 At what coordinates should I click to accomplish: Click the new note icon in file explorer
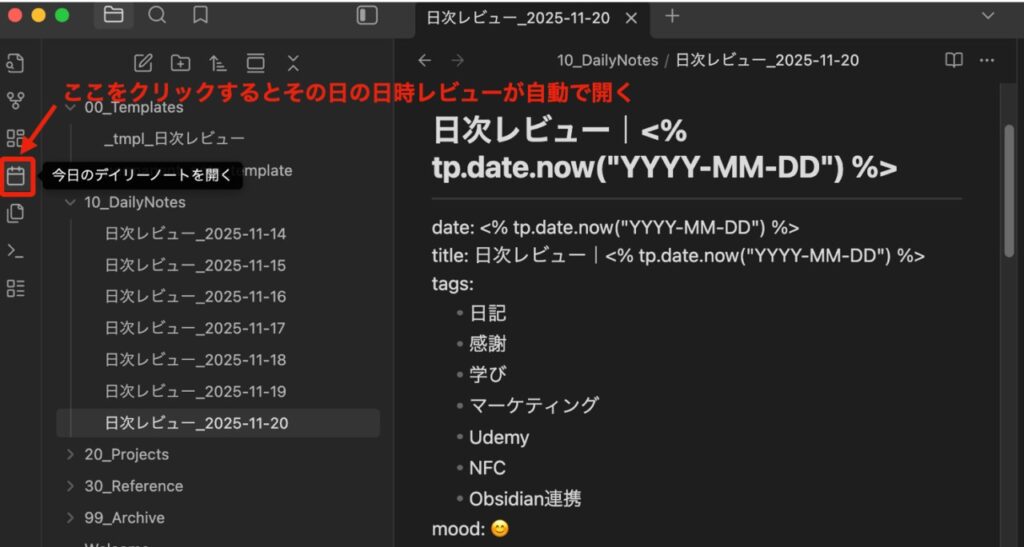pyautogui.click(x=143, y=62)
